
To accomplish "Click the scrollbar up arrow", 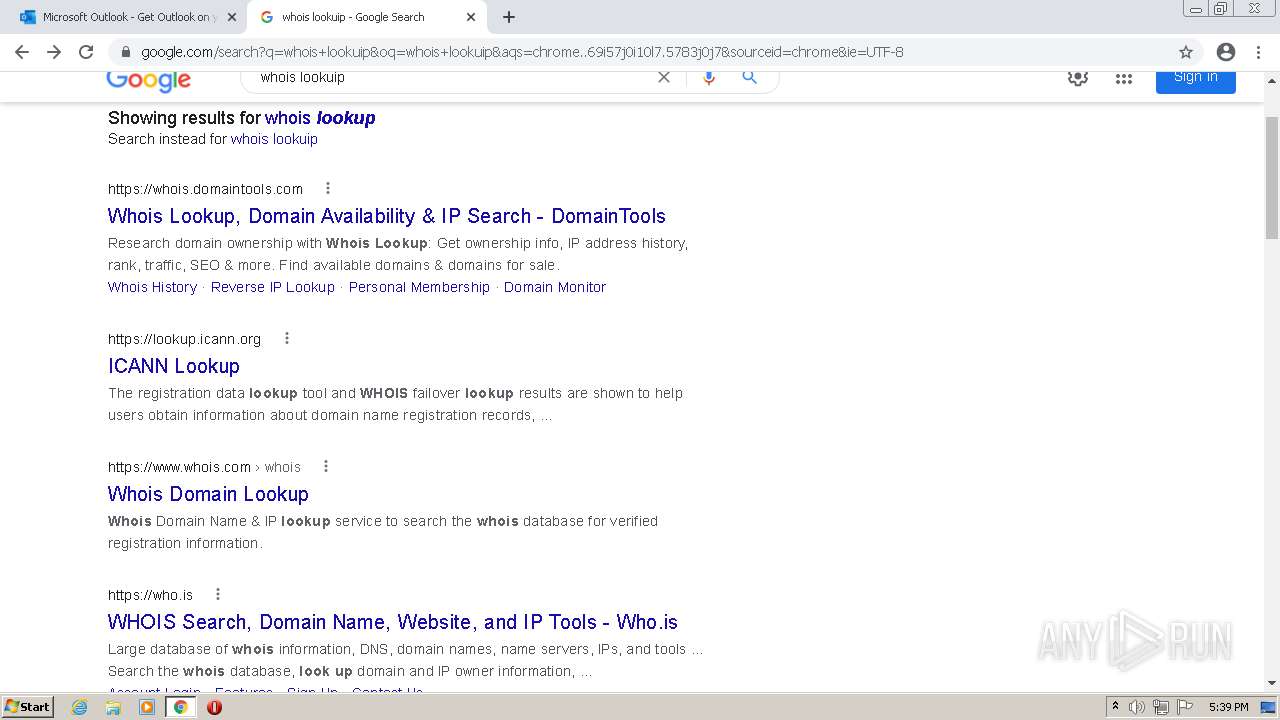I will click(1272, 80).
